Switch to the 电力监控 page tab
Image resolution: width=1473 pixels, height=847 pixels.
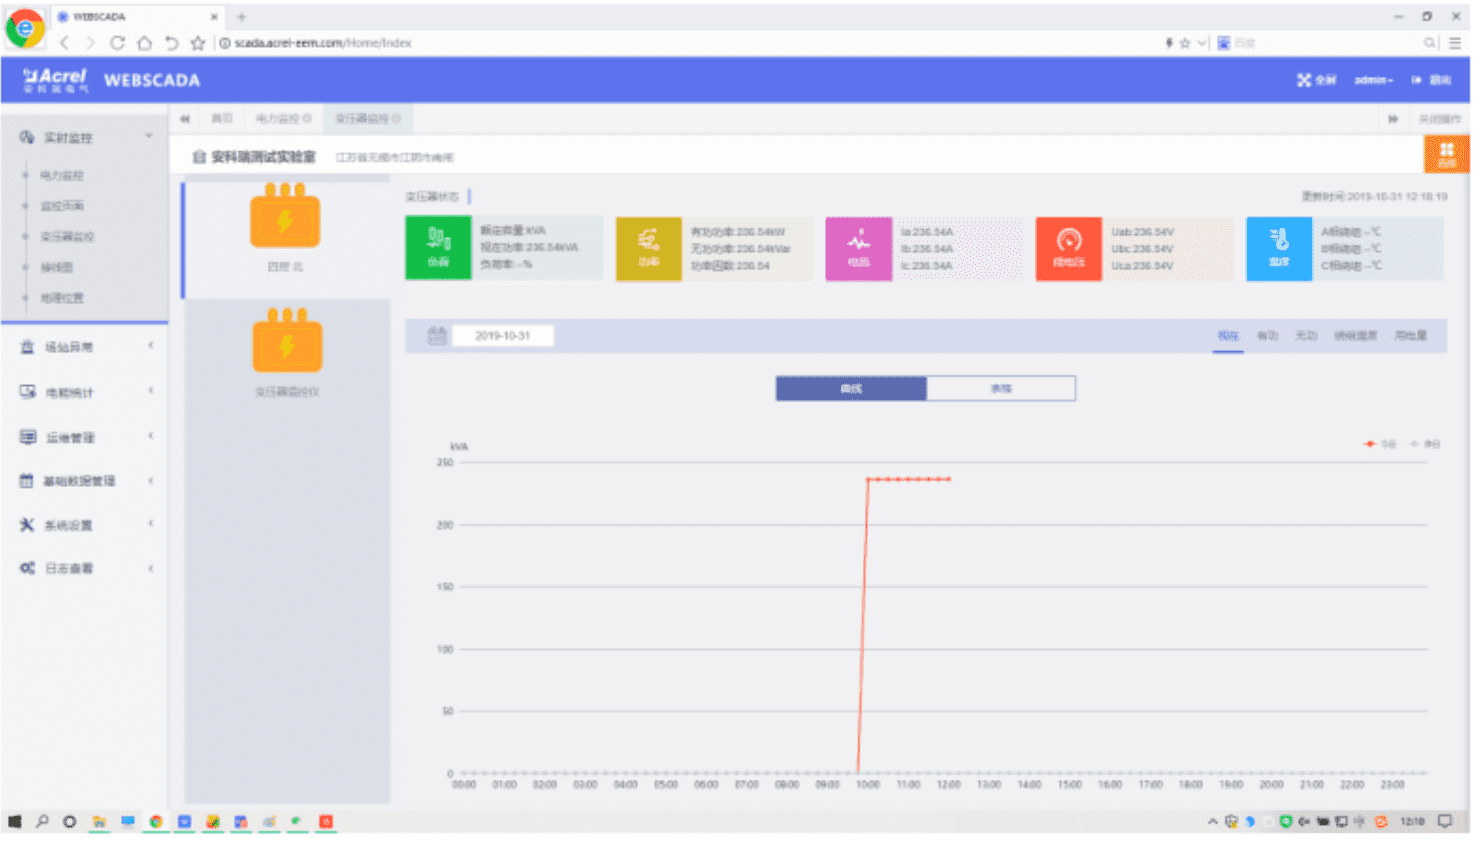(281, 119)
